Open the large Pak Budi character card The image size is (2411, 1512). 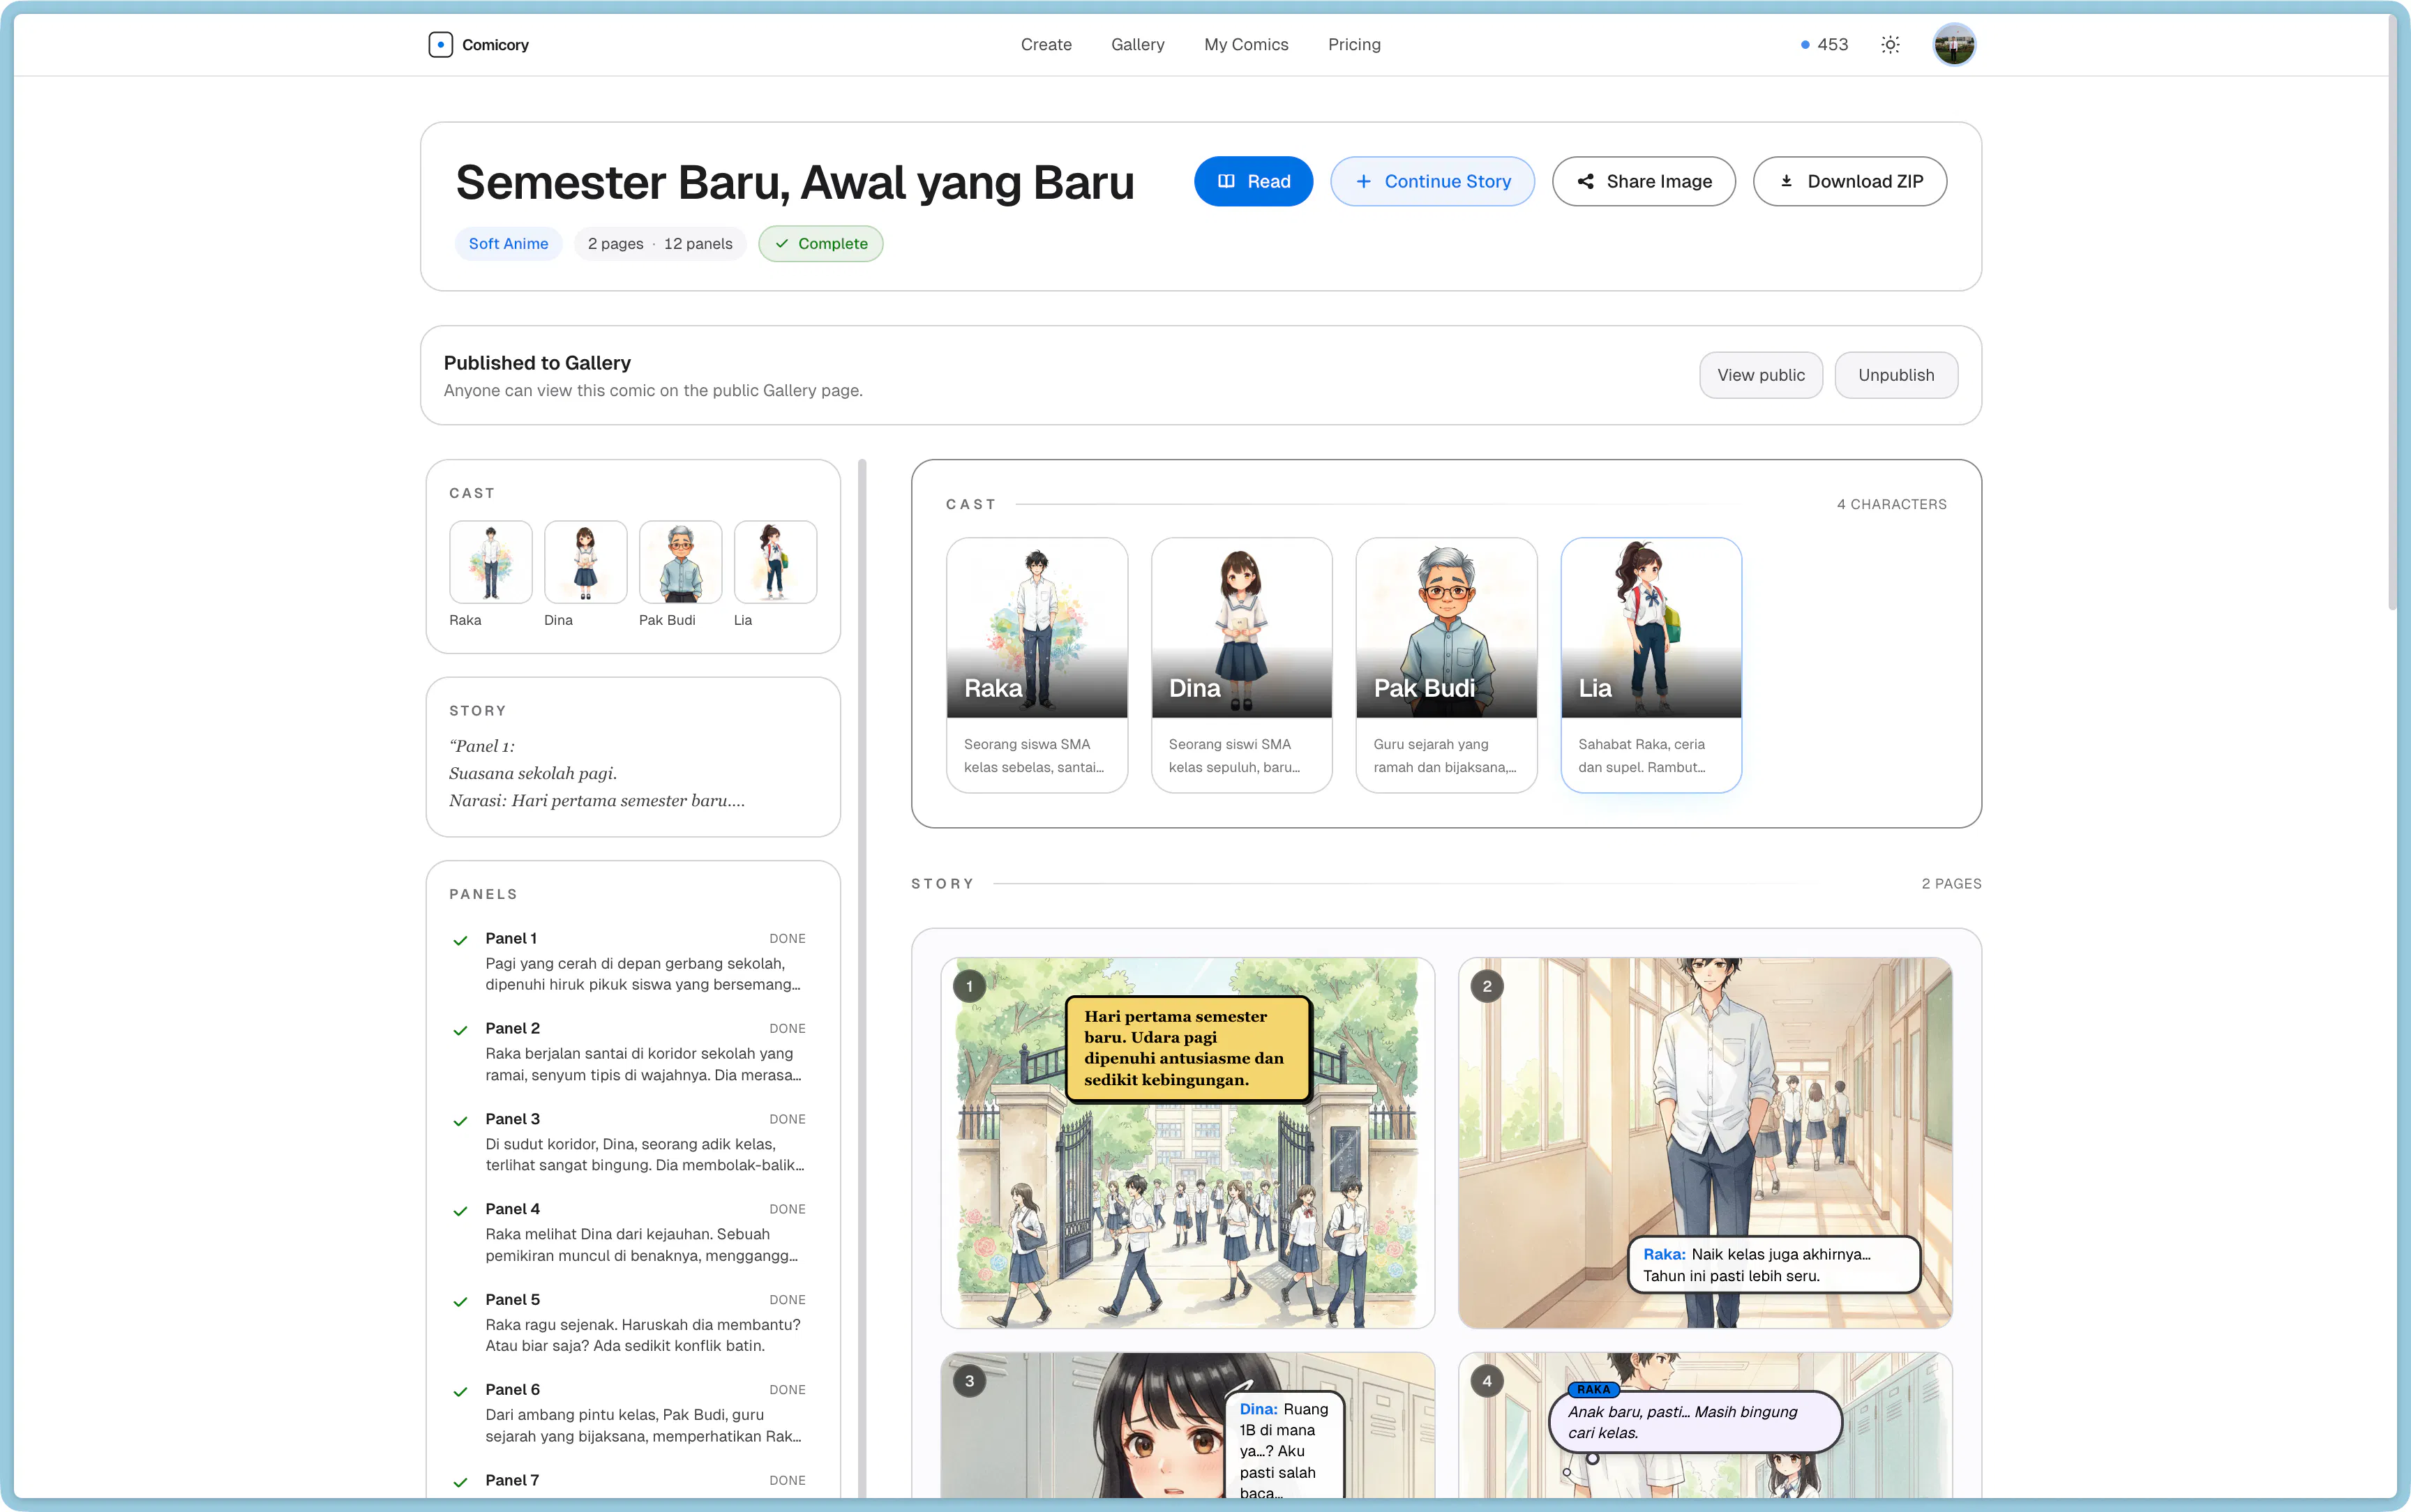point(1446,665)
